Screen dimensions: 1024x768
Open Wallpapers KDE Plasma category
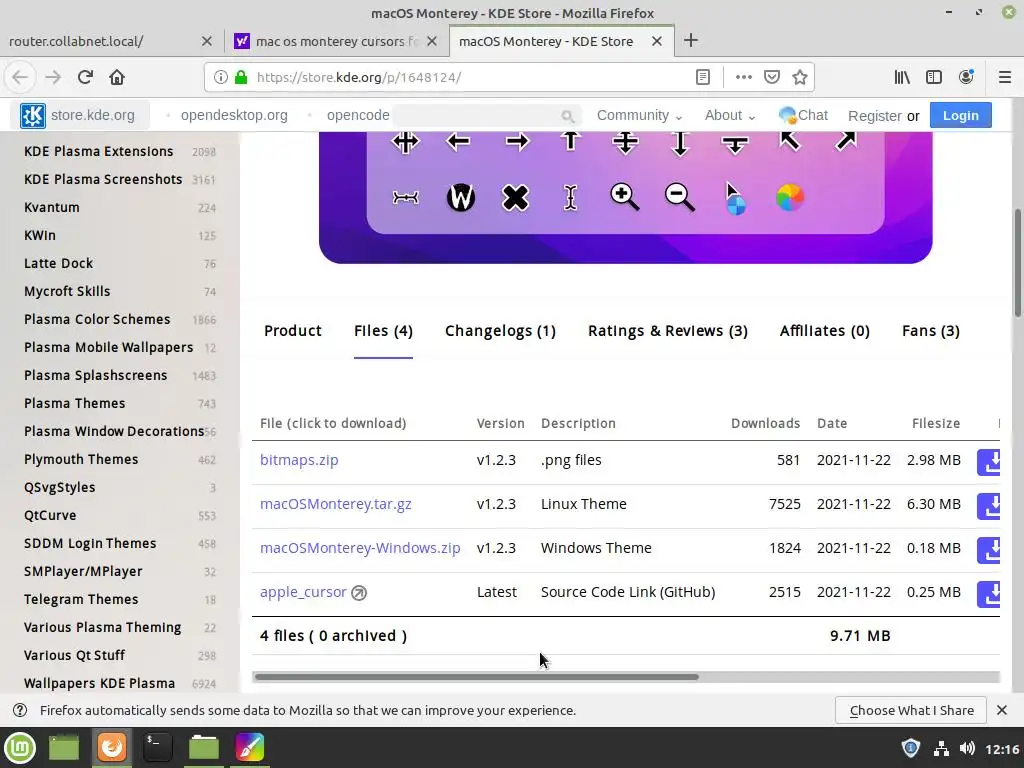tap(99, 684)
